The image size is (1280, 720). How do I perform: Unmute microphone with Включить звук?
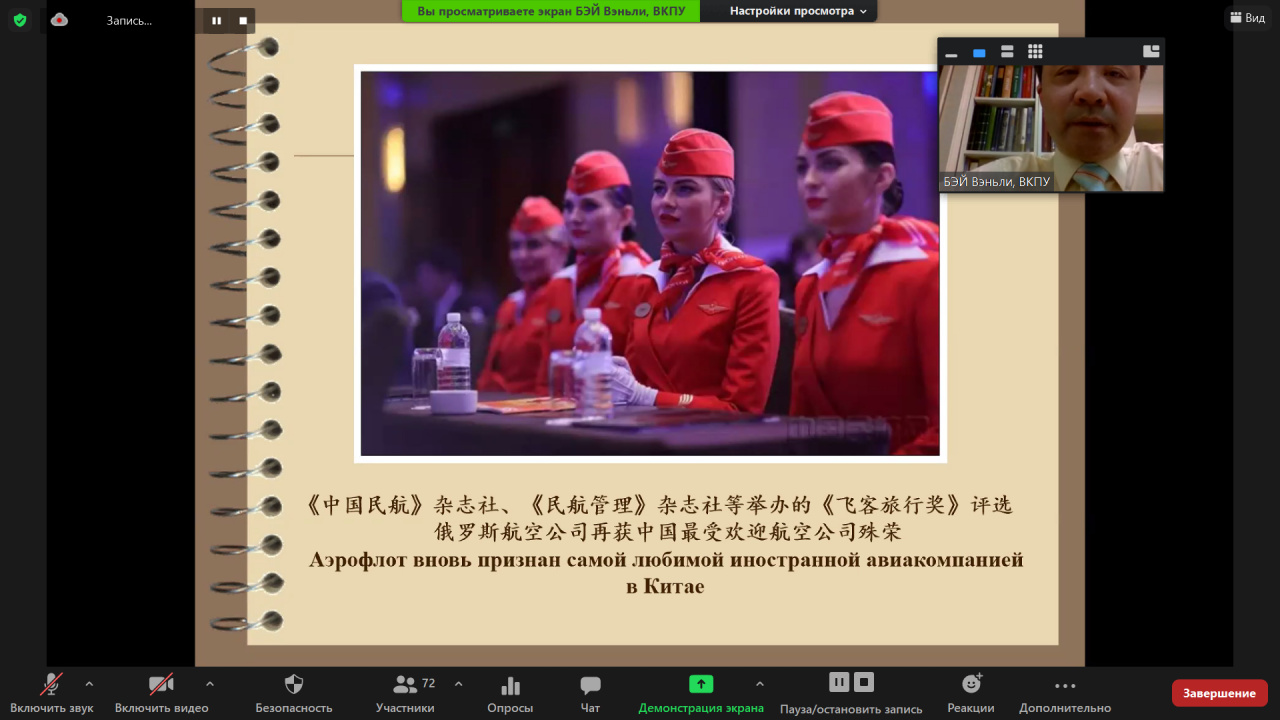point(51,693)
